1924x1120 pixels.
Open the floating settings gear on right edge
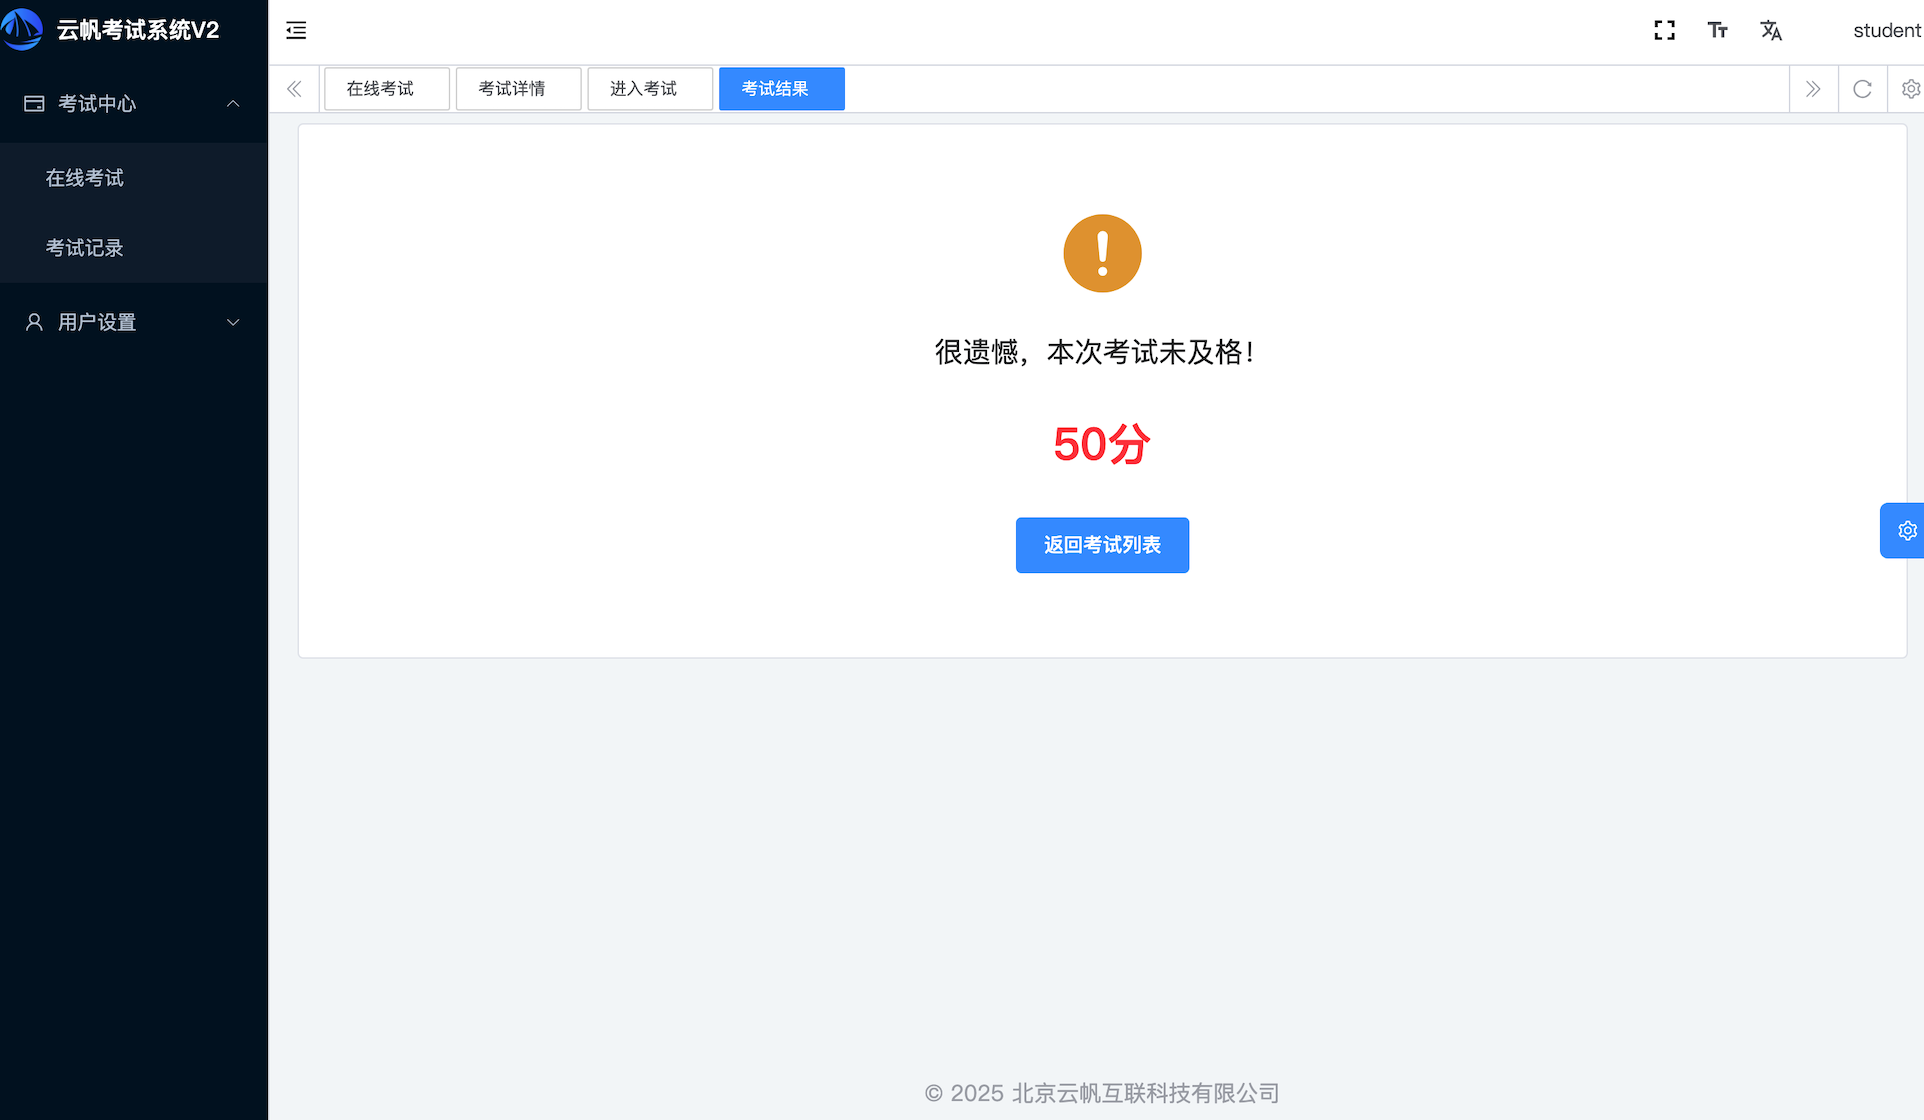tap(1905, 530)
